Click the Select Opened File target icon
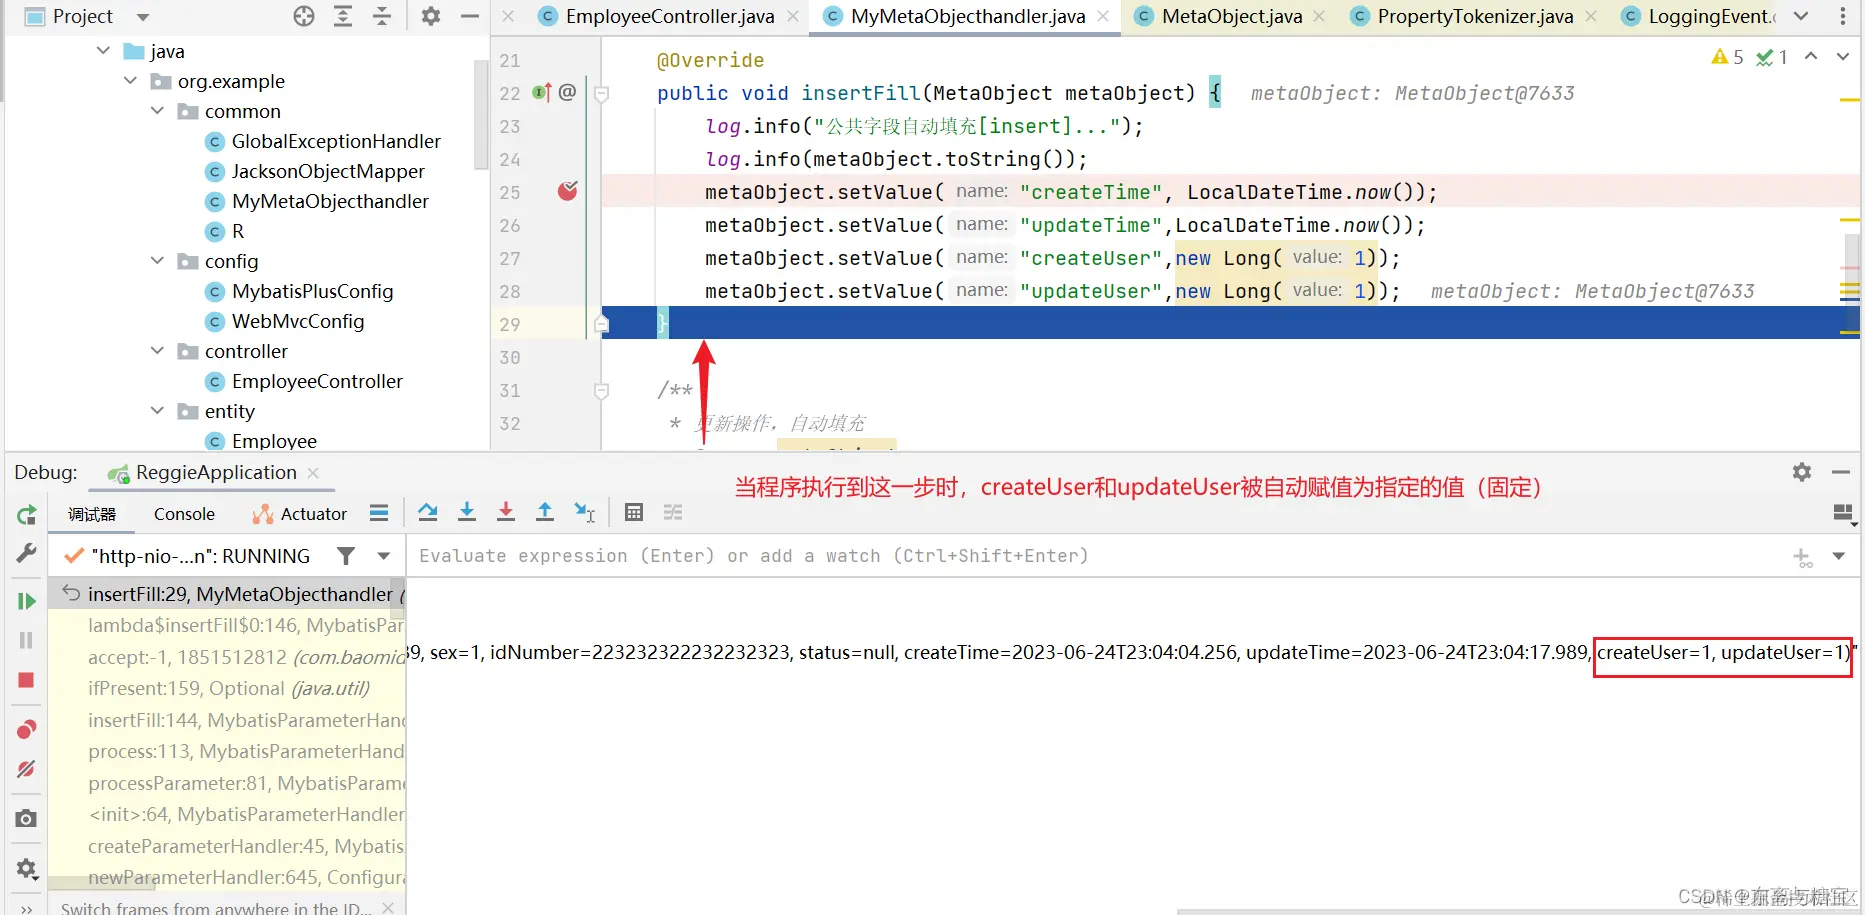The image size is (1865, 915). (304, 16)
